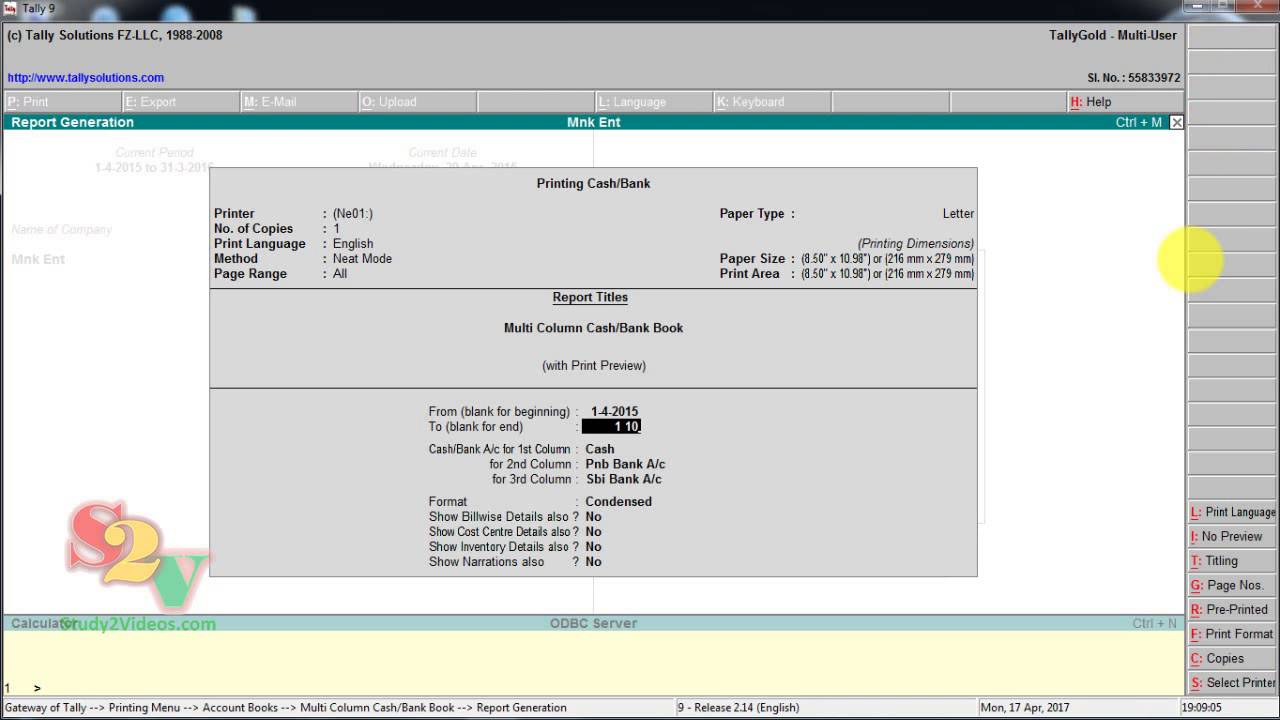Click the Ctrl + N label
The width and height of the screenshot is (1280, 720).
click(x=1155, y=623)
